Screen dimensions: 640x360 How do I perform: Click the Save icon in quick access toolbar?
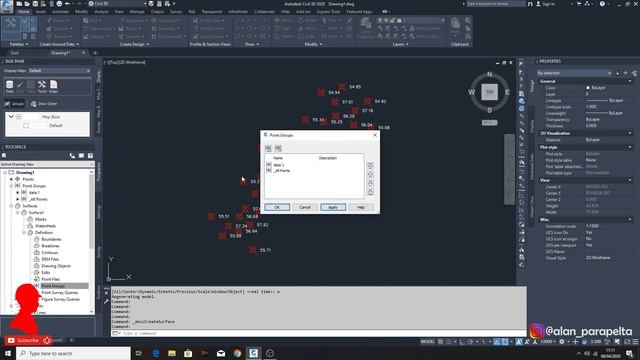point(36,4)
